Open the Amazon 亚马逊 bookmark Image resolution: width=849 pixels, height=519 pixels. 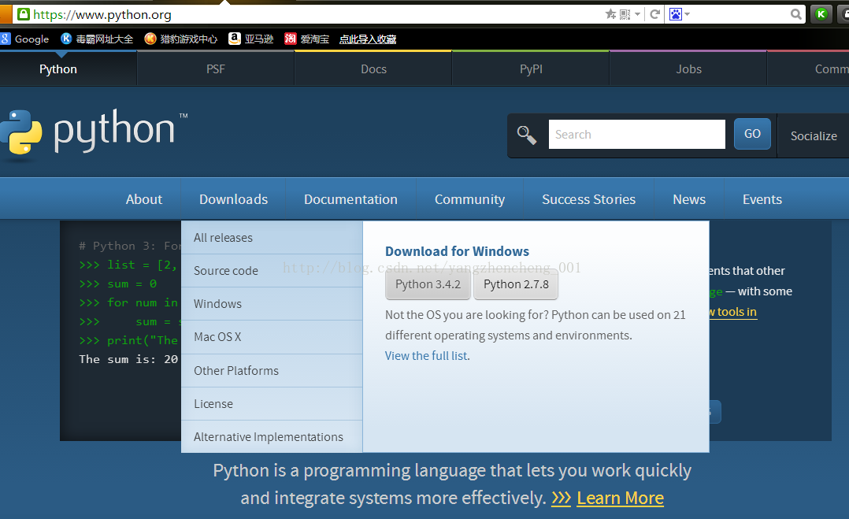tap(251, 39)
